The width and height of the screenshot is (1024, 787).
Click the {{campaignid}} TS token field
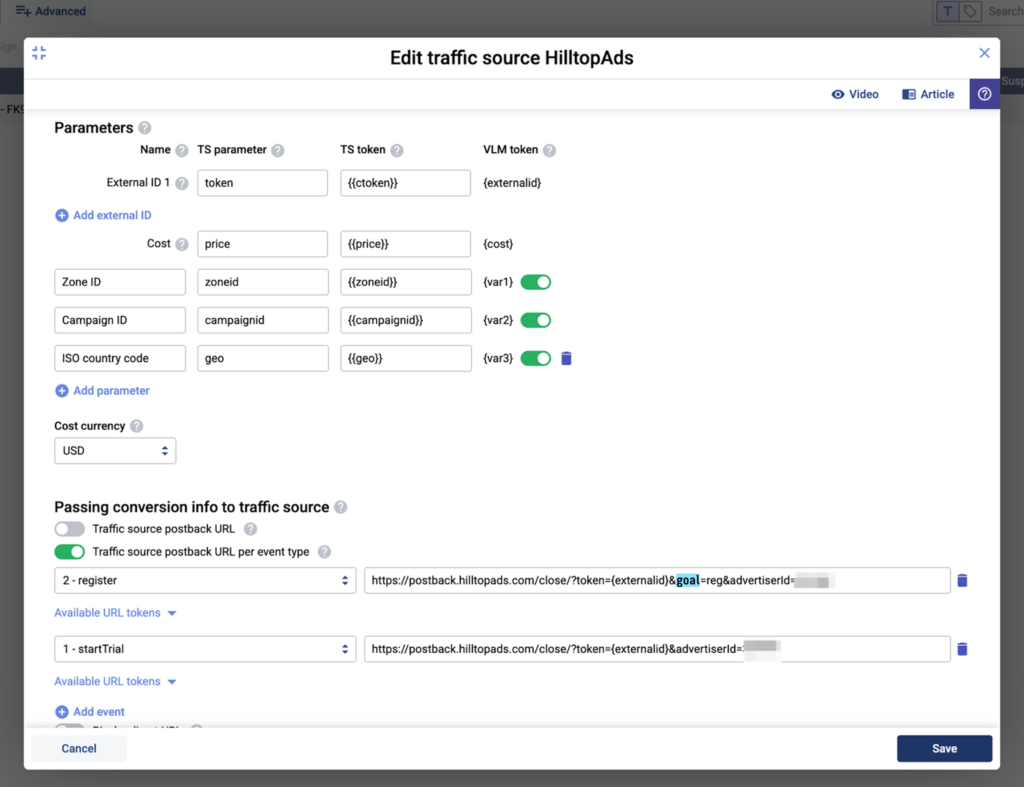[406, 320]
